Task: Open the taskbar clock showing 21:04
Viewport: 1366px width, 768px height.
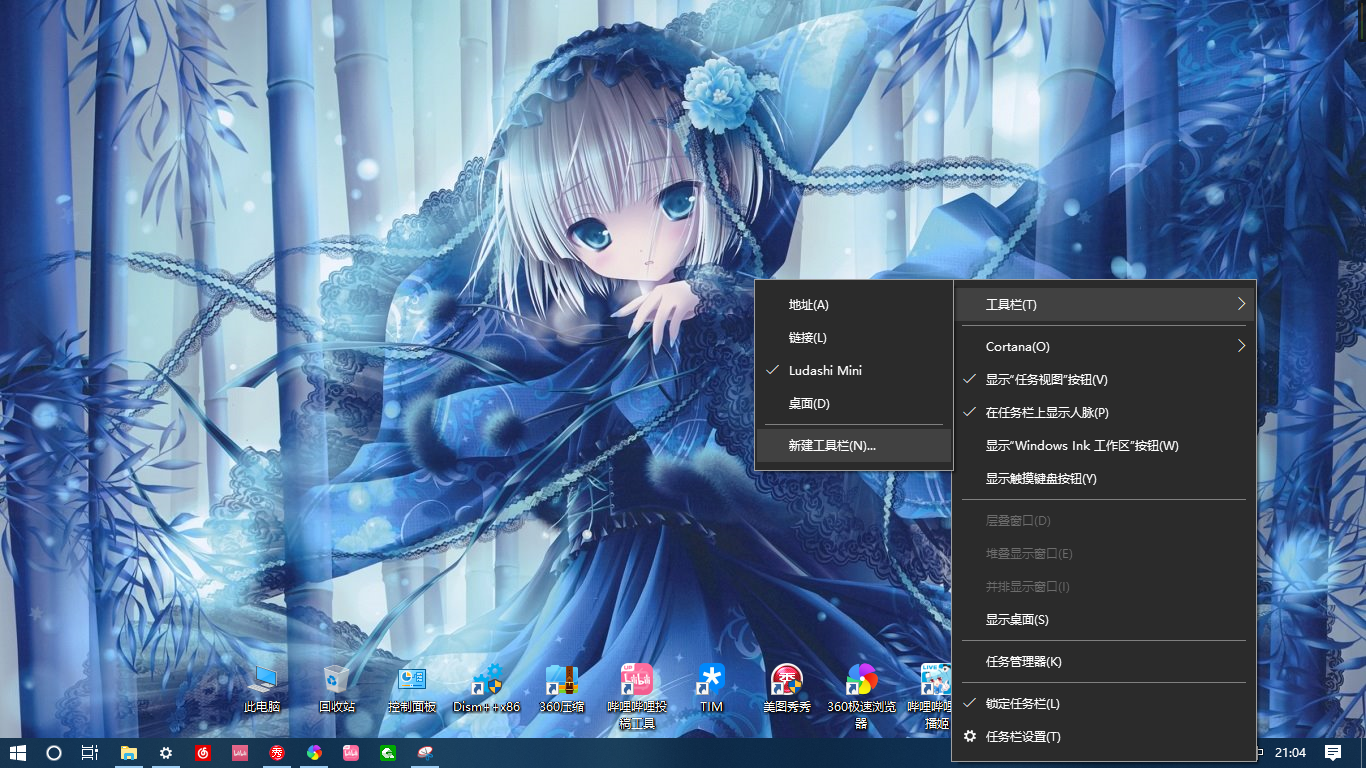Action: pos(1290,752)
